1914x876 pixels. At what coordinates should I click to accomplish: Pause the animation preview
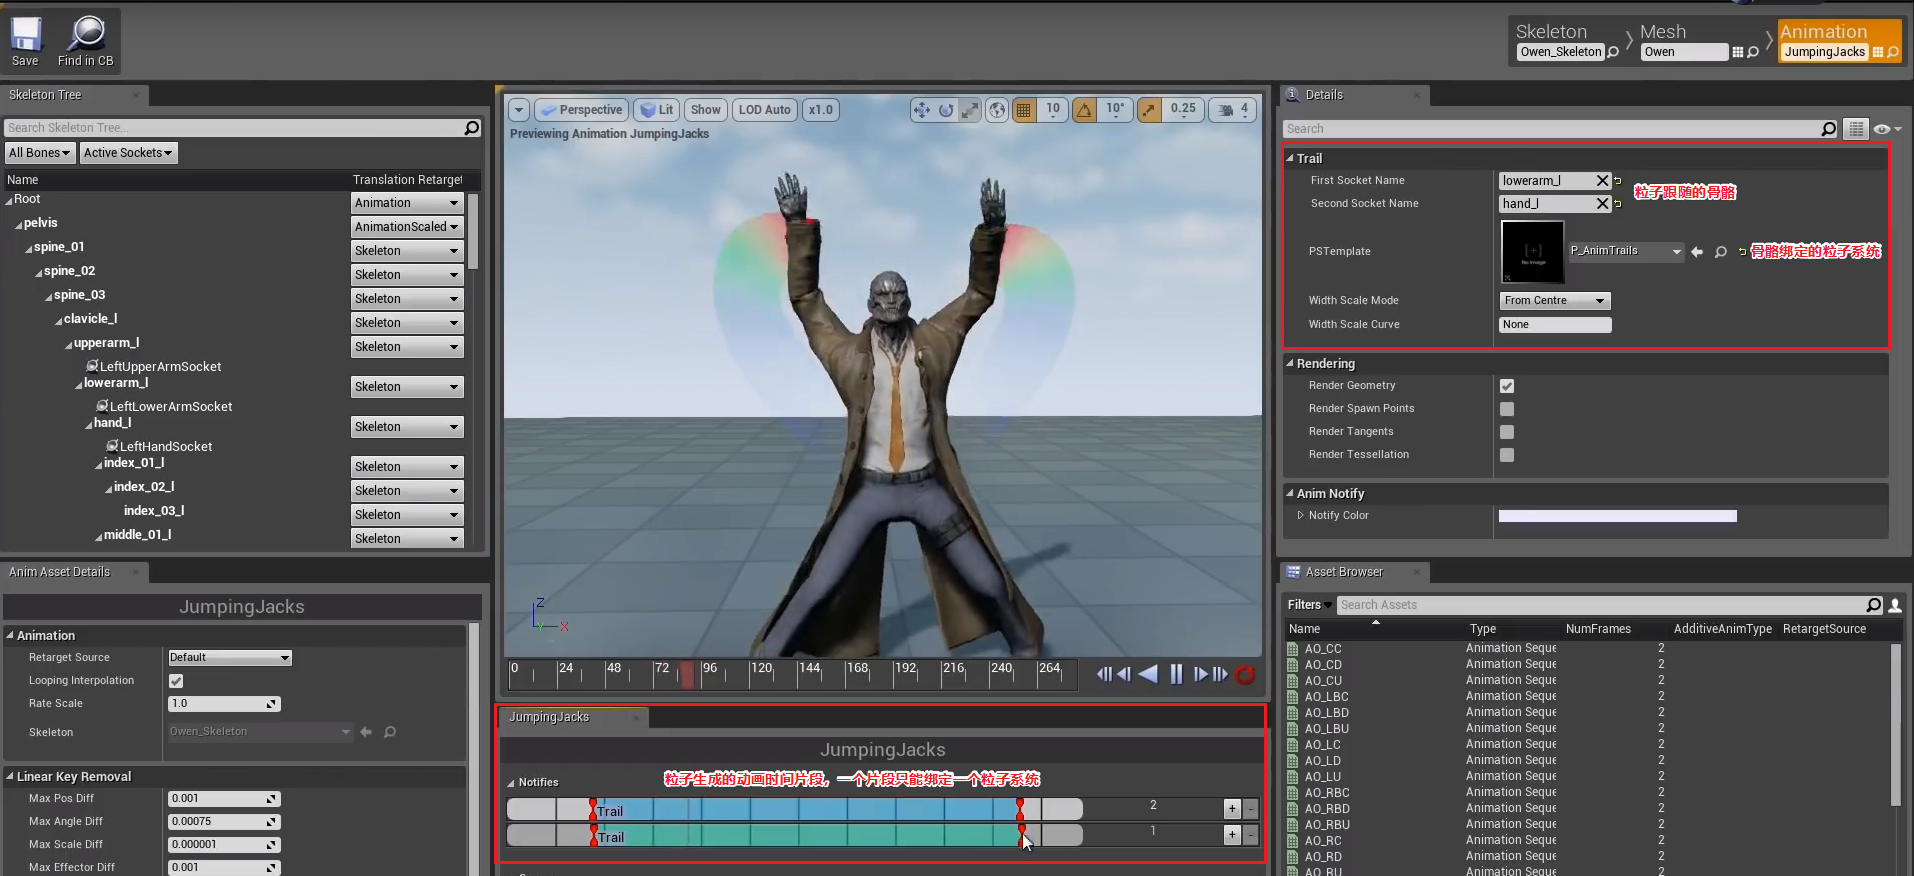1176,674
